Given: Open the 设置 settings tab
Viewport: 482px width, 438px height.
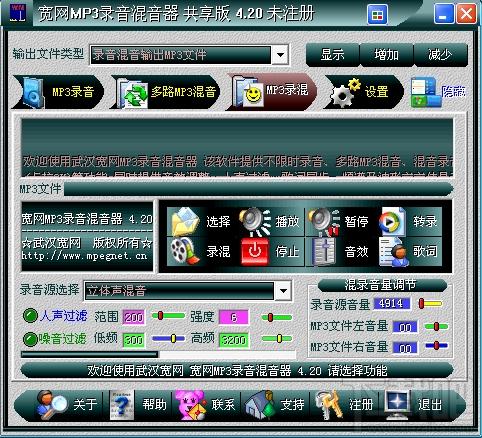Looking at the screenshot, I should point(364,92).
